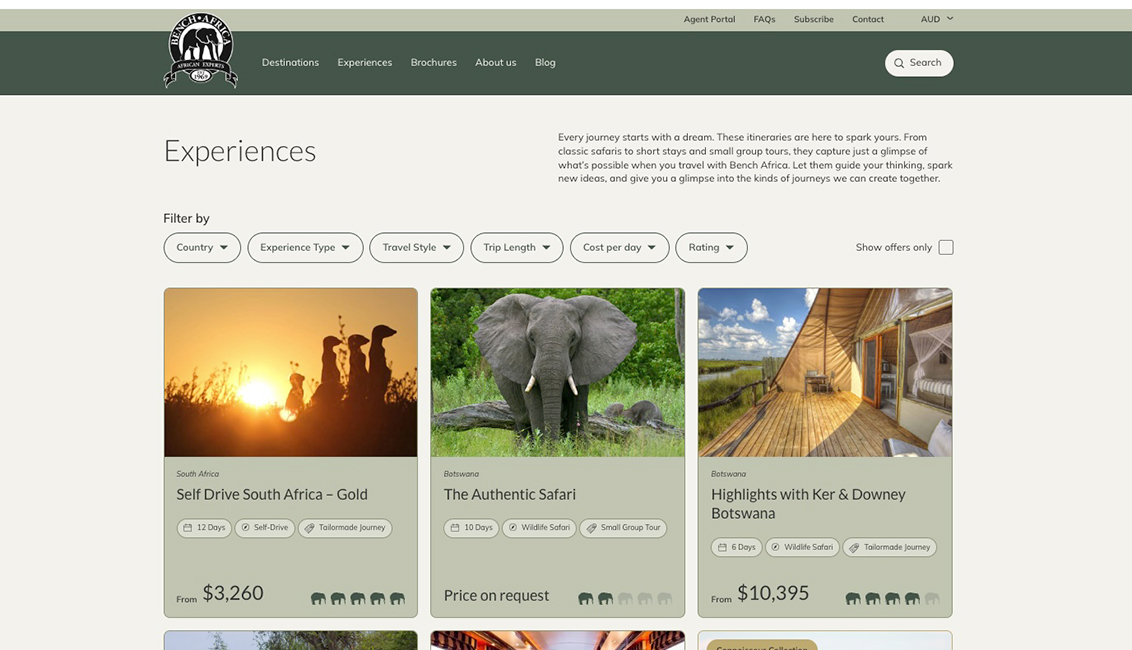The width and height of the screenshot is (1132, 650).
Task: Click the tag icon on Small Group Tour
Action: pyautogui.click(x=591, y=528)
